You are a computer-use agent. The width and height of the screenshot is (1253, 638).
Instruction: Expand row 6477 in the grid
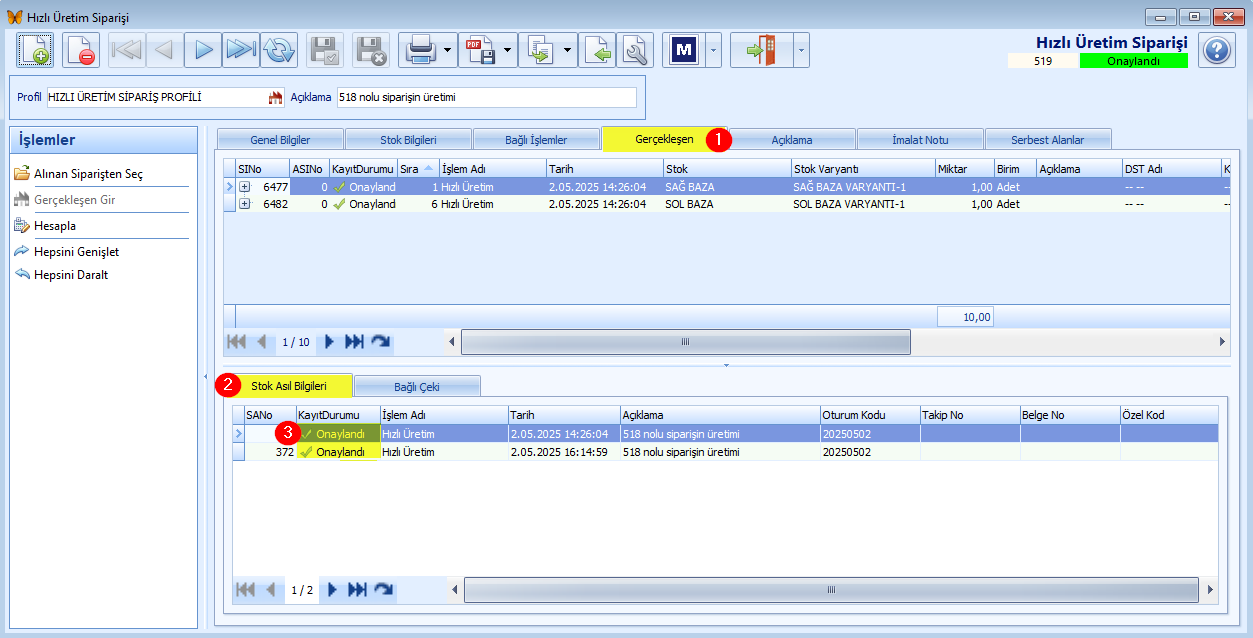click(245, 187)
